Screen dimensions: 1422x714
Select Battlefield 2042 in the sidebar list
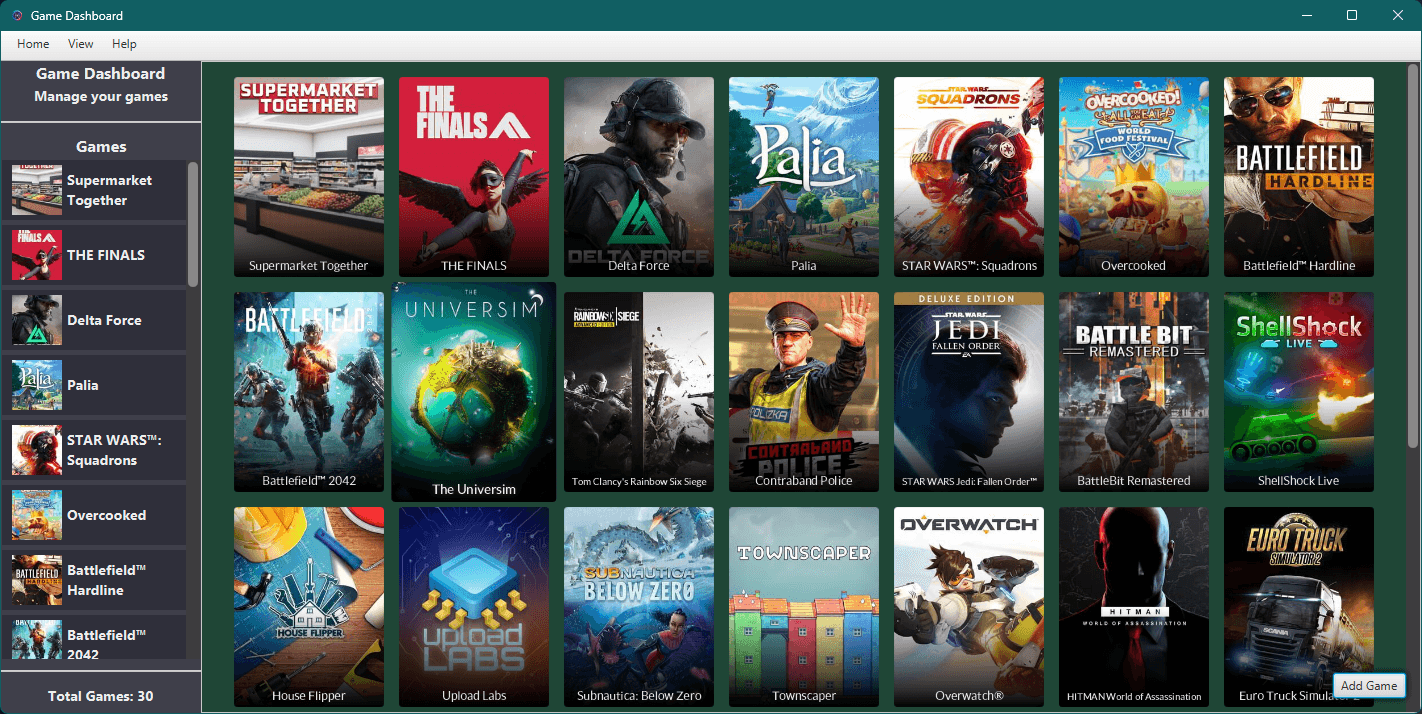(94, 637)
